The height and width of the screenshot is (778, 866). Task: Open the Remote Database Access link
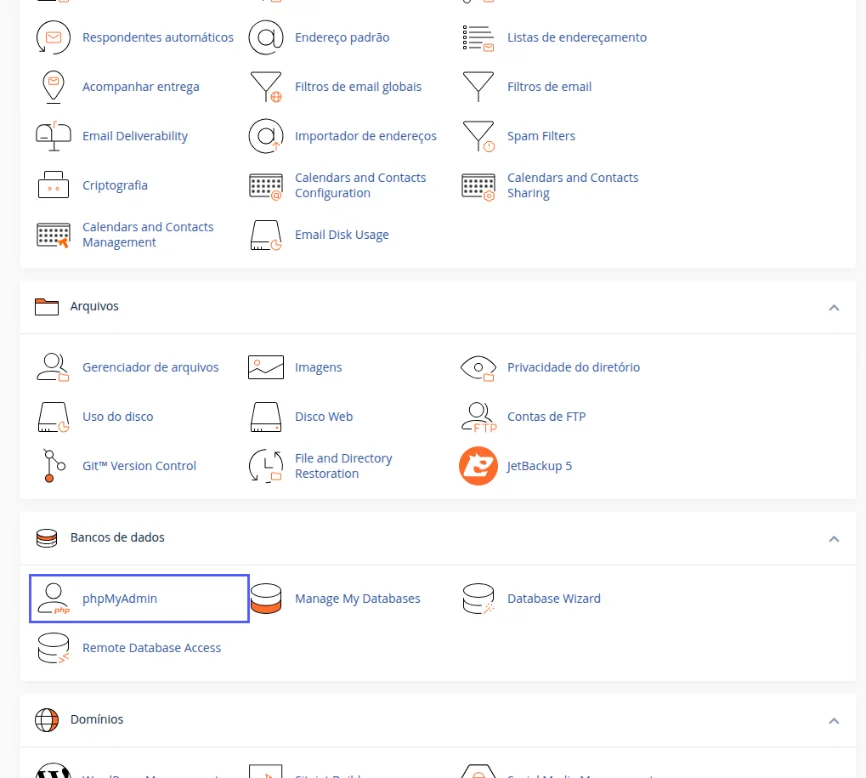click(151, 648)
